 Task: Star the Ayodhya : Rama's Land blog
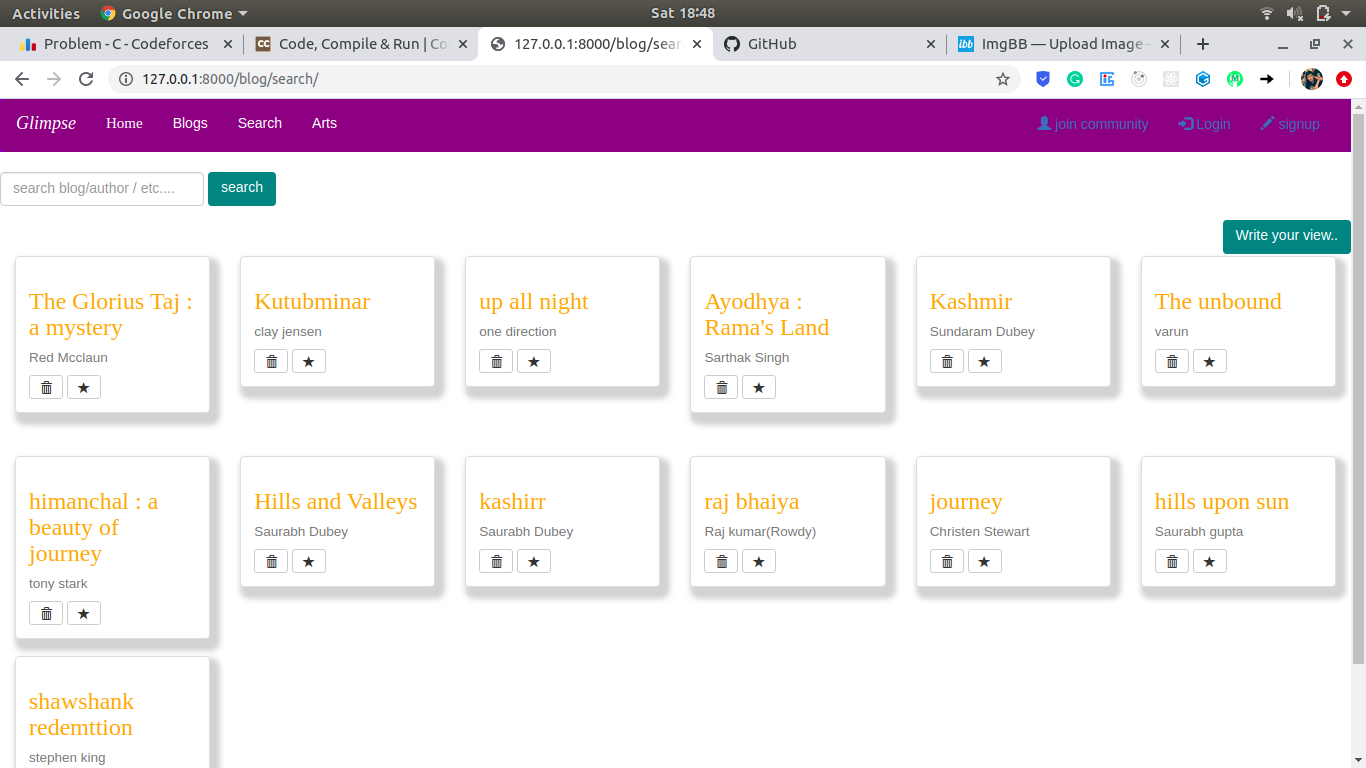point(759,387)
